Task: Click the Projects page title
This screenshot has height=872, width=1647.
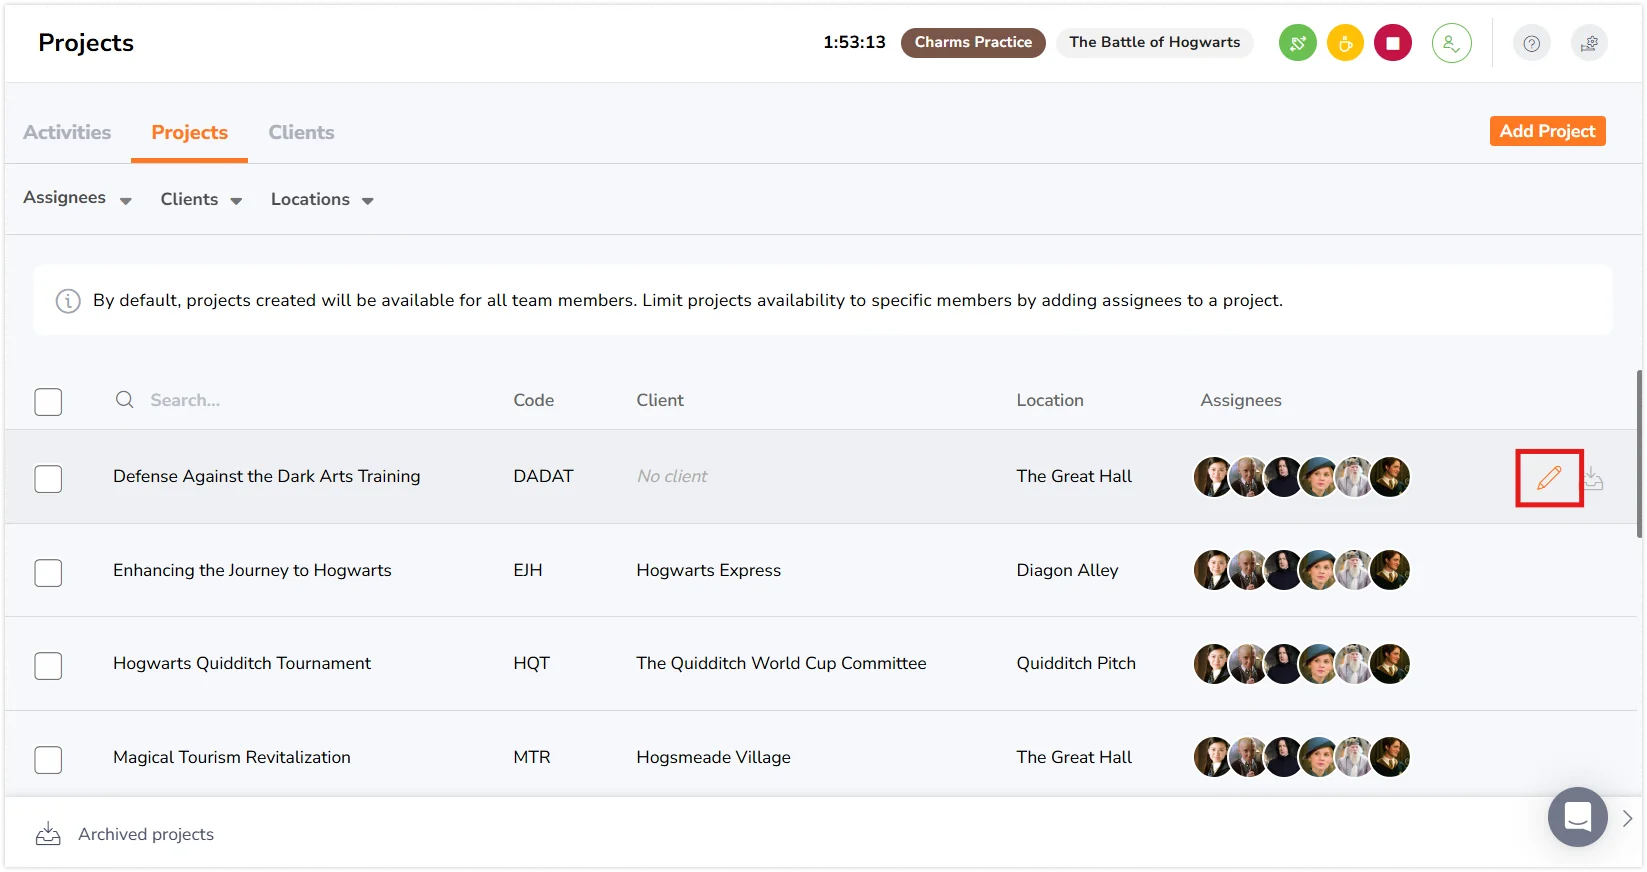Action: [x=86, y=43]
